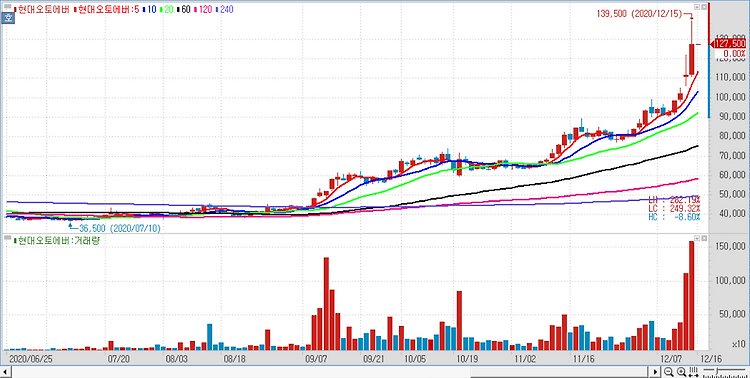Click the 70,000 price axis label
Viewport: 750px width, 378px height.
[x=733, y=156]
